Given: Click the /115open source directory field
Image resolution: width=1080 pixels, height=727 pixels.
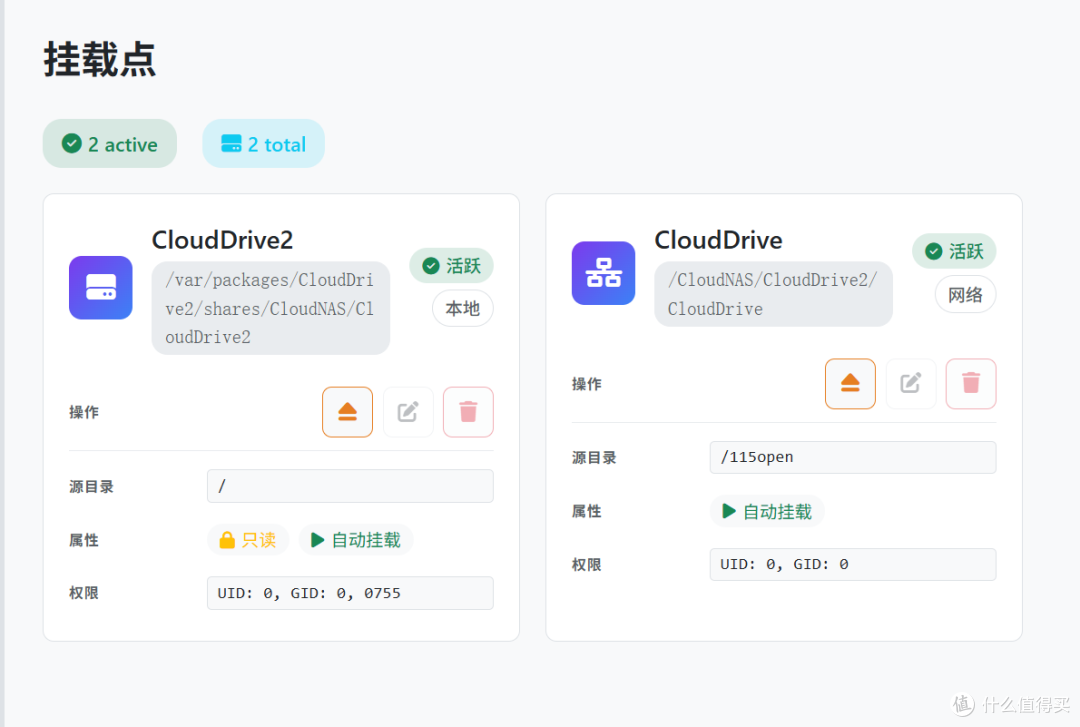Looking at the screenshot, I should (x=853, y=457).
